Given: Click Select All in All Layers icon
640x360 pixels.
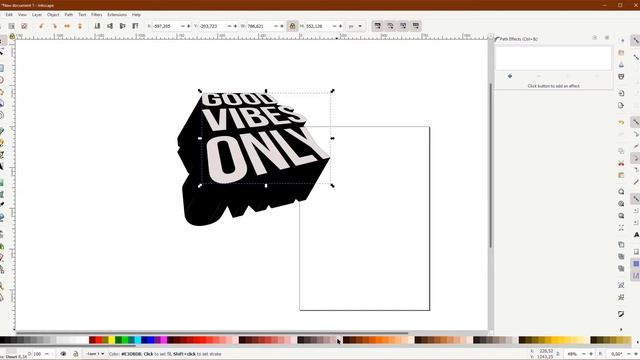Looking at the screenshot, I should [x=11, y=26].
